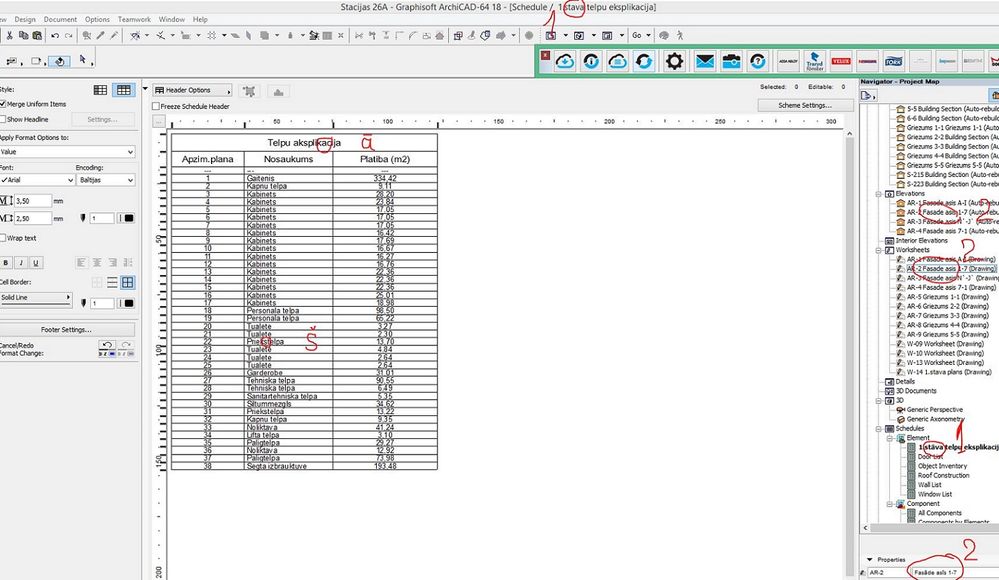Click the help question mark icon

758,62
